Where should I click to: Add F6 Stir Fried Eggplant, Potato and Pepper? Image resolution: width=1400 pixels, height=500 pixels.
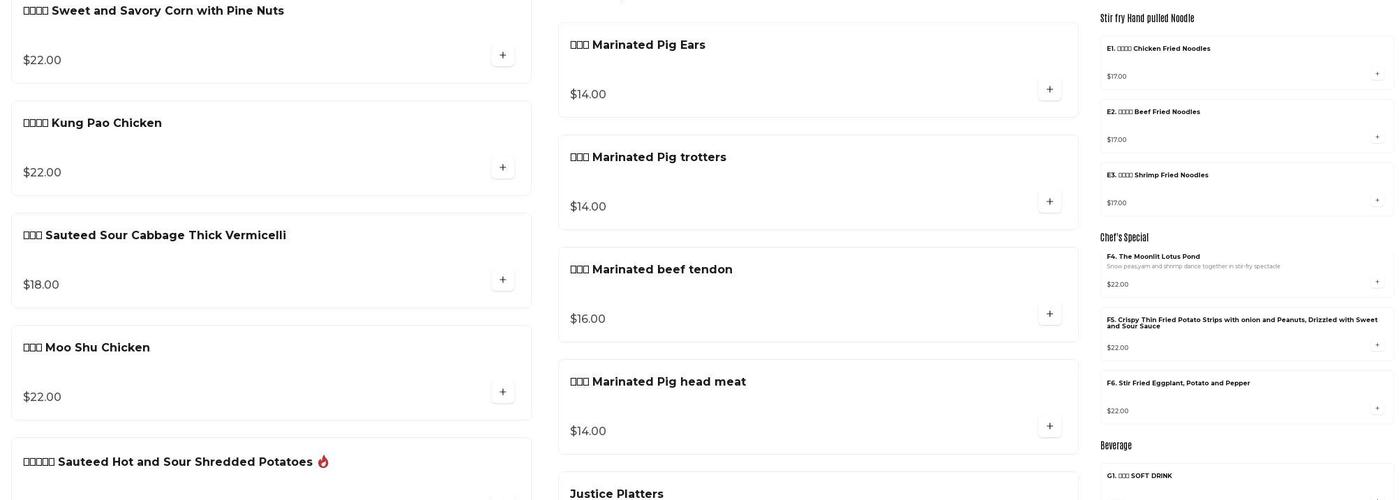(1377, 408)
